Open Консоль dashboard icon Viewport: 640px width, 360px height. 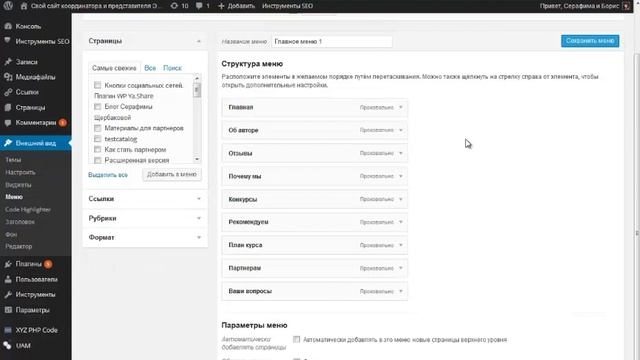[x=8, y=26]
